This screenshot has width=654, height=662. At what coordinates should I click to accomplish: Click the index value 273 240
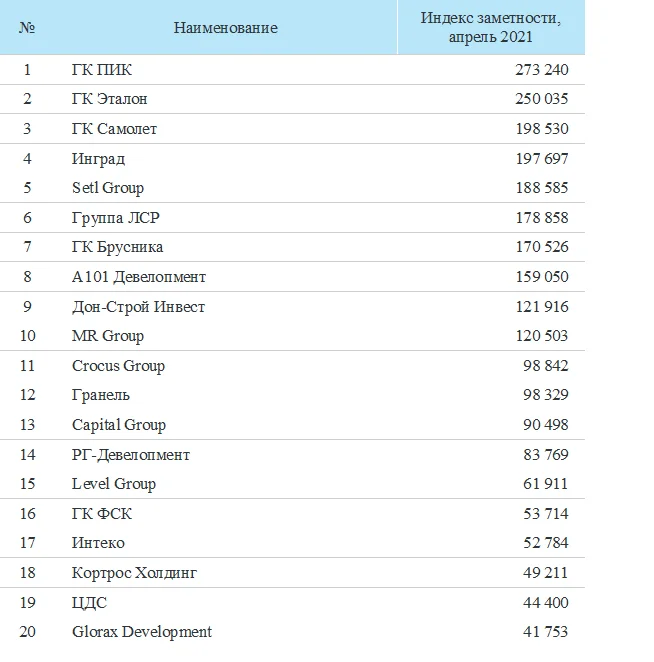(540, 70)
